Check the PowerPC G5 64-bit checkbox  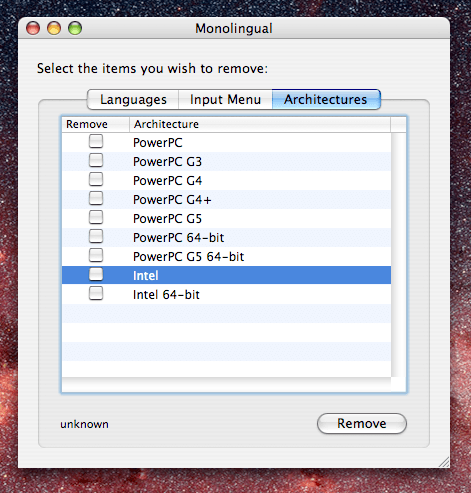point(96,255)
